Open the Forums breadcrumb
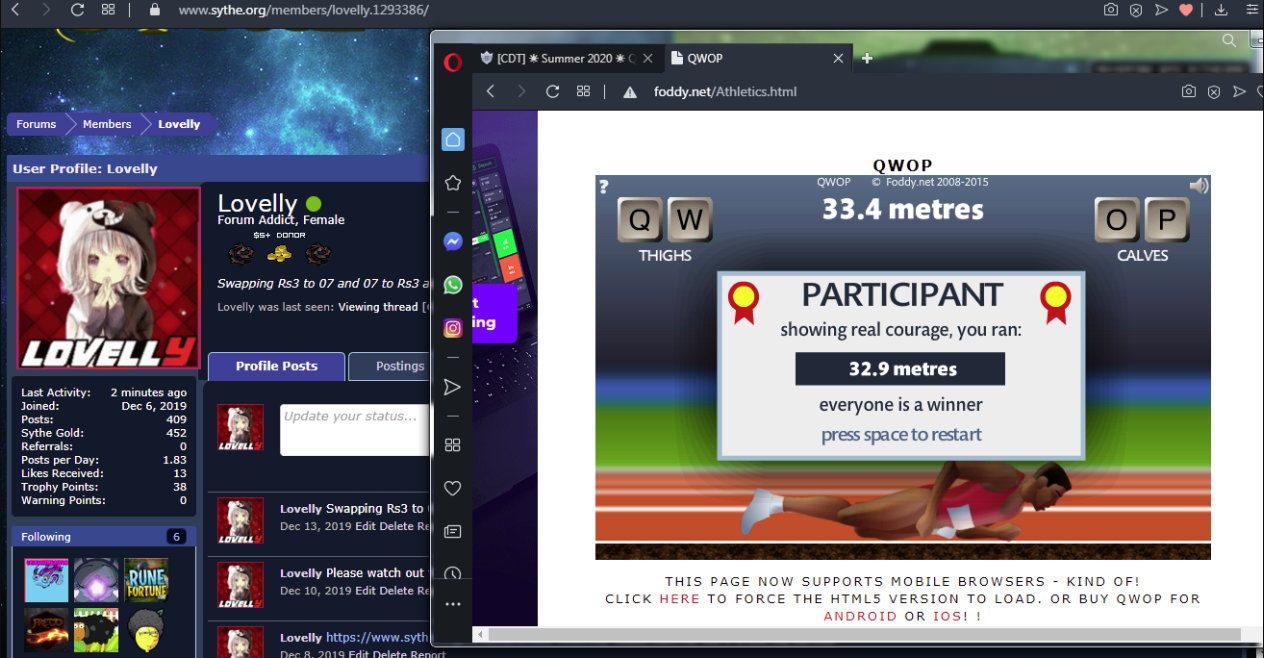 [36, 124]
